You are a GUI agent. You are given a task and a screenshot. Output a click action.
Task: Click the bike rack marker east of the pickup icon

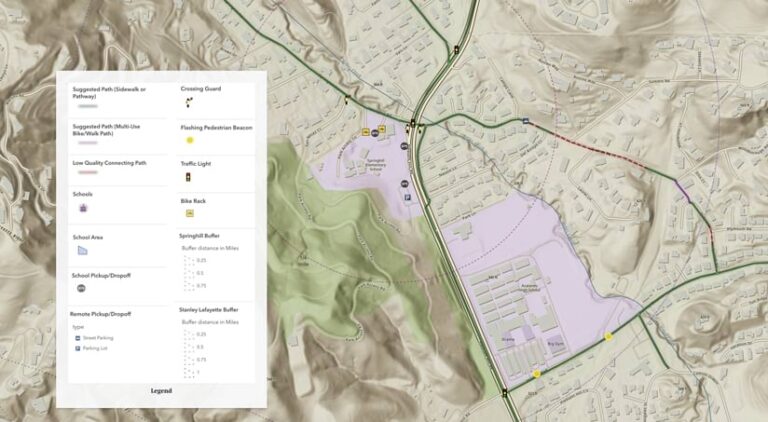coord(382,129)
